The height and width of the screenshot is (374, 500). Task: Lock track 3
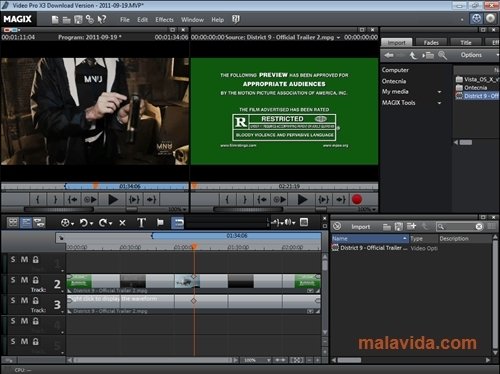[36, 301]
